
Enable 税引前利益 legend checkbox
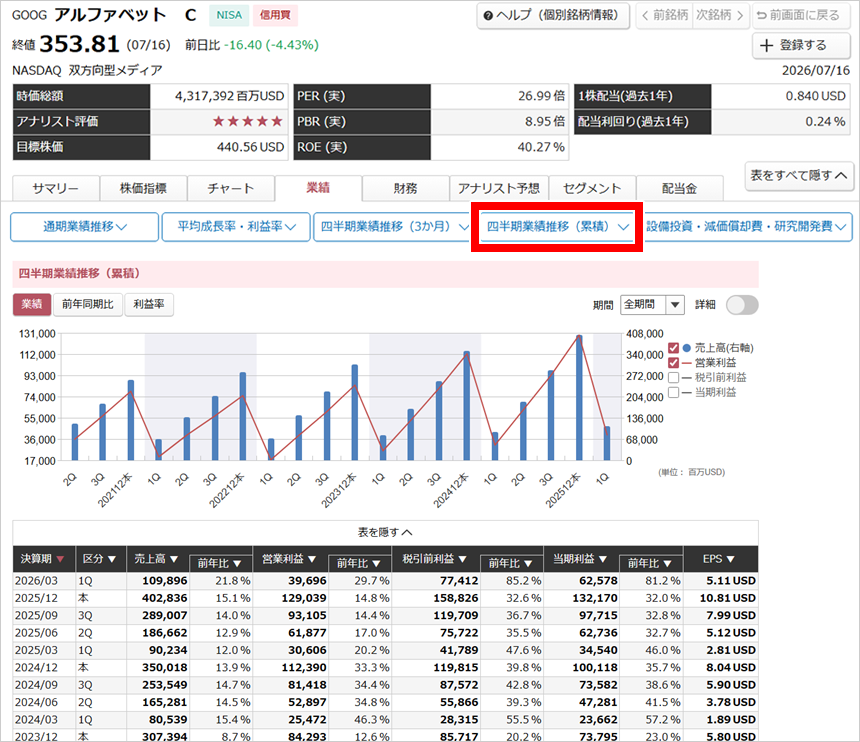(674, 377)
